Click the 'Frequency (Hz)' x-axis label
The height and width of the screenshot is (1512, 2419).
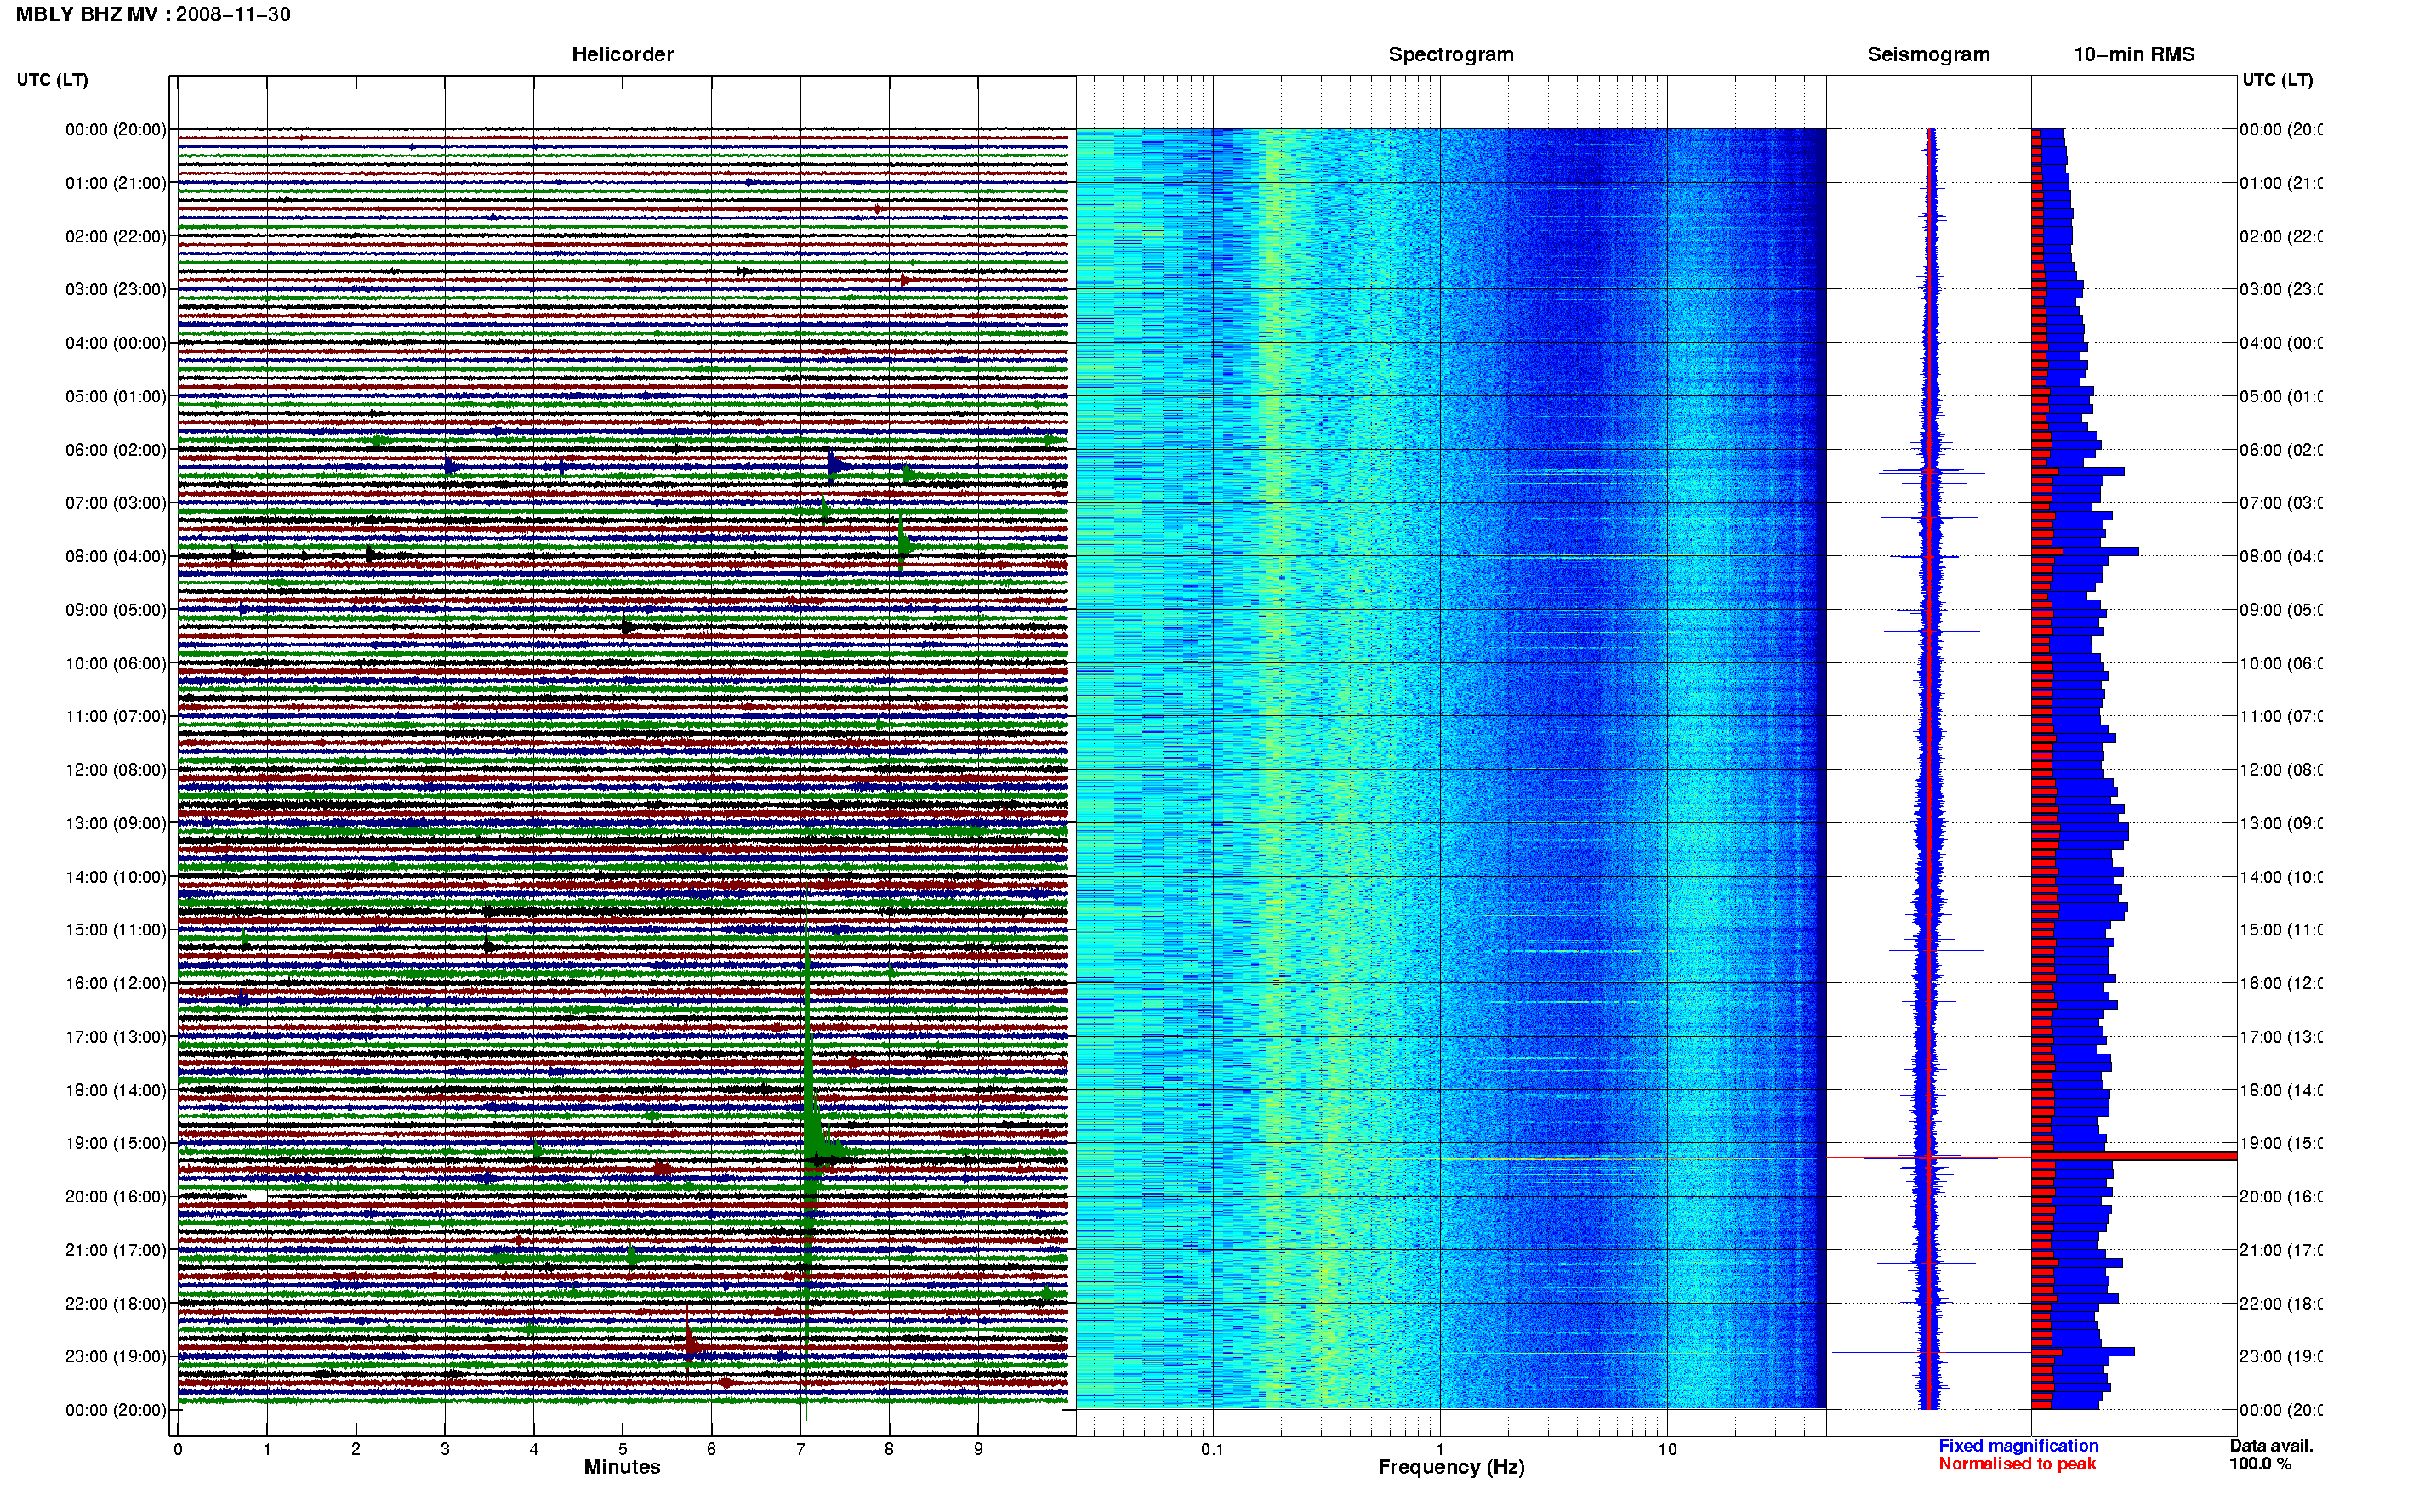[x=1451, y=1467]
